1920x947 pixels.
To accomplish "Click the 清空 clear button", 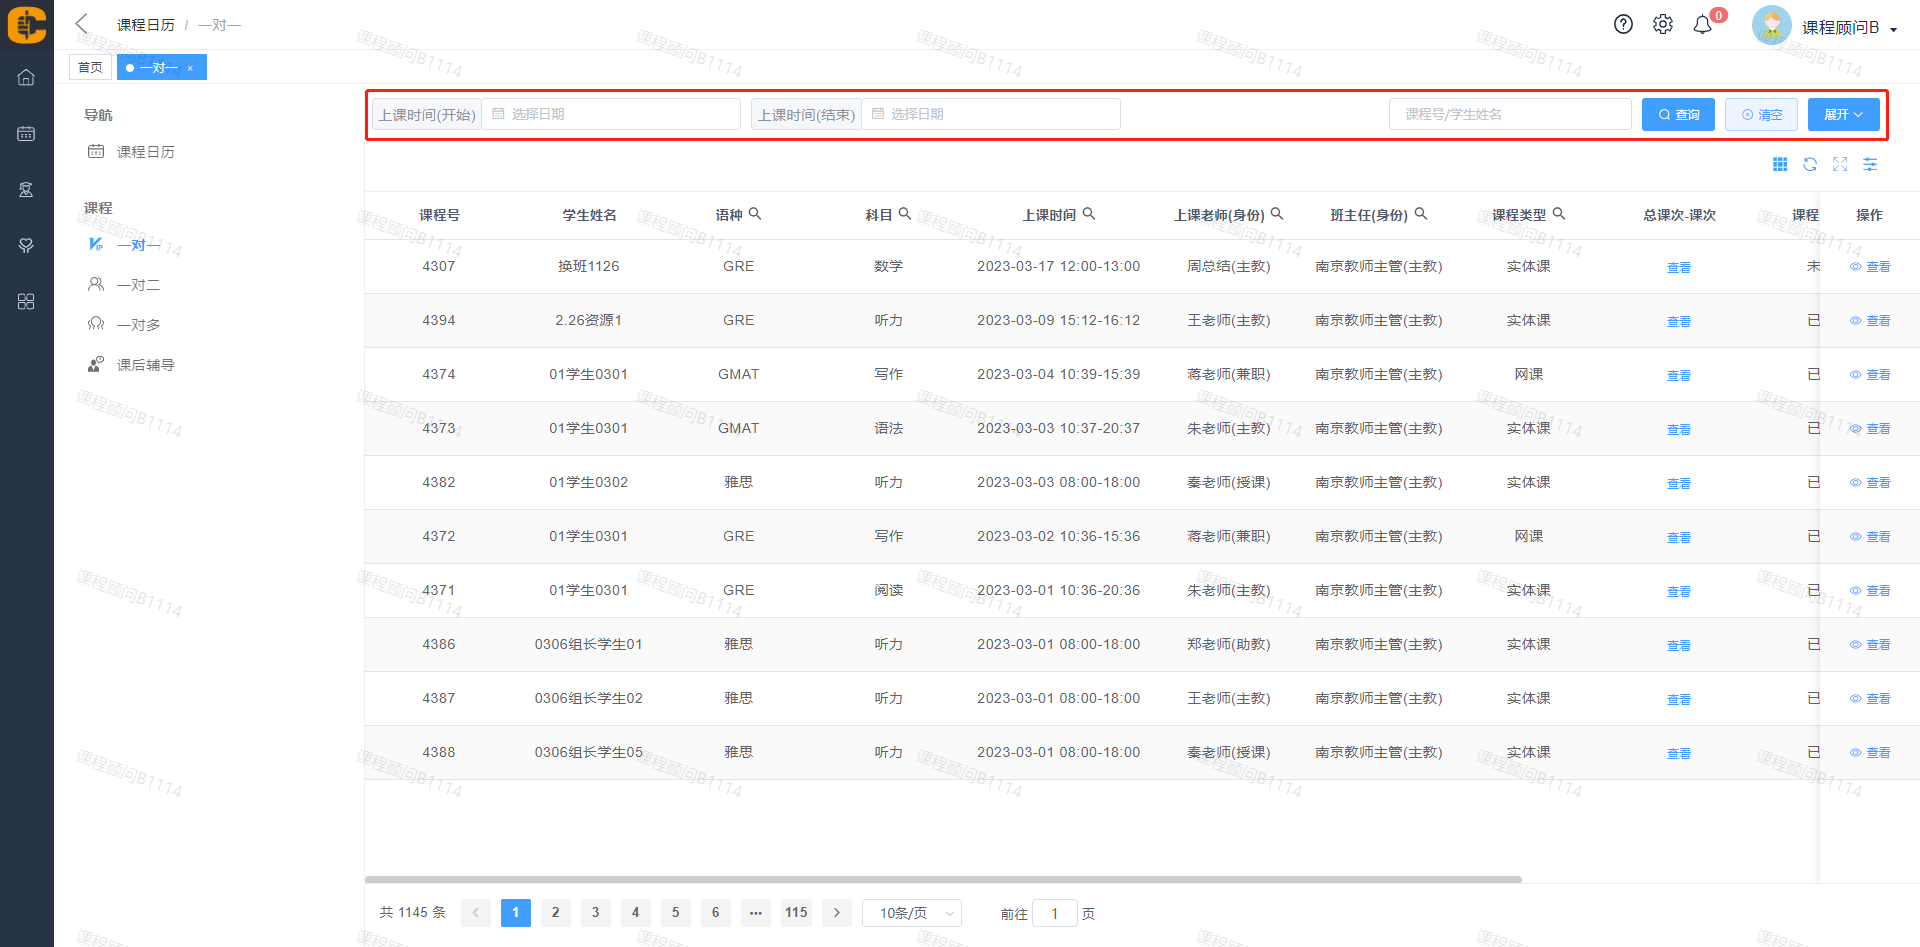I will [x=1761, y=115].
